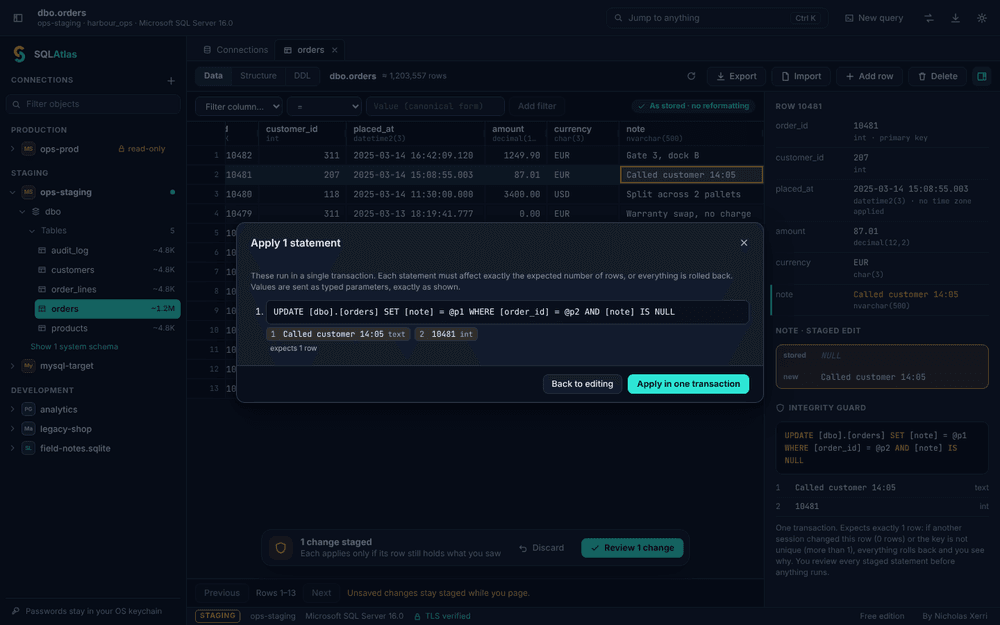Click the Integrity Guard shield icon

(x=780, y=408)
